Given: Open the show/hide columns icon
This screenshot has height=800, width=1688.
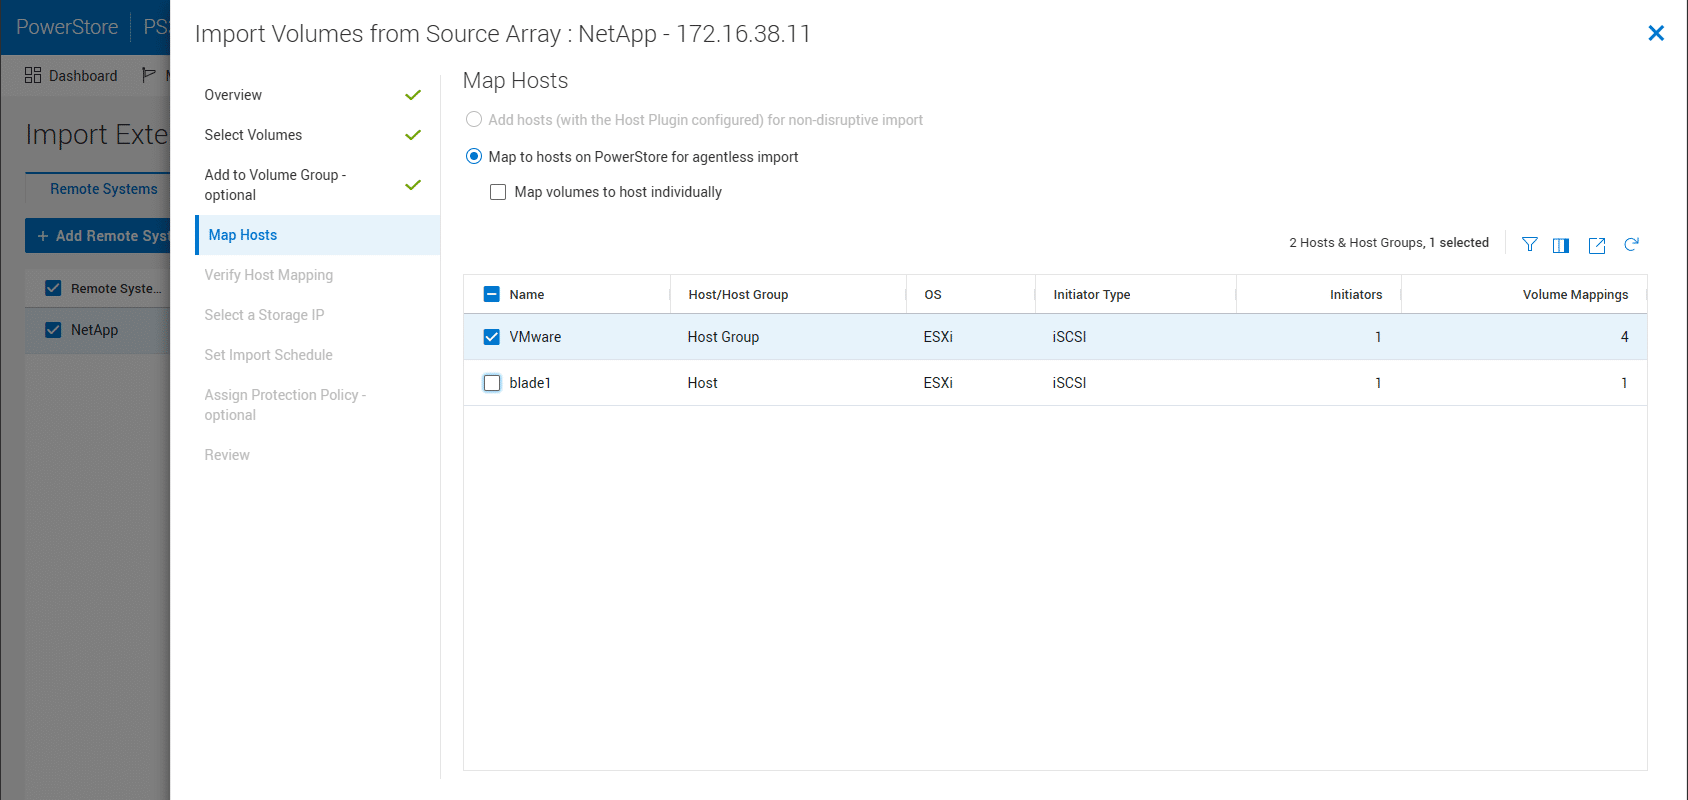Looking at the screenshot, I should 1561,245.
